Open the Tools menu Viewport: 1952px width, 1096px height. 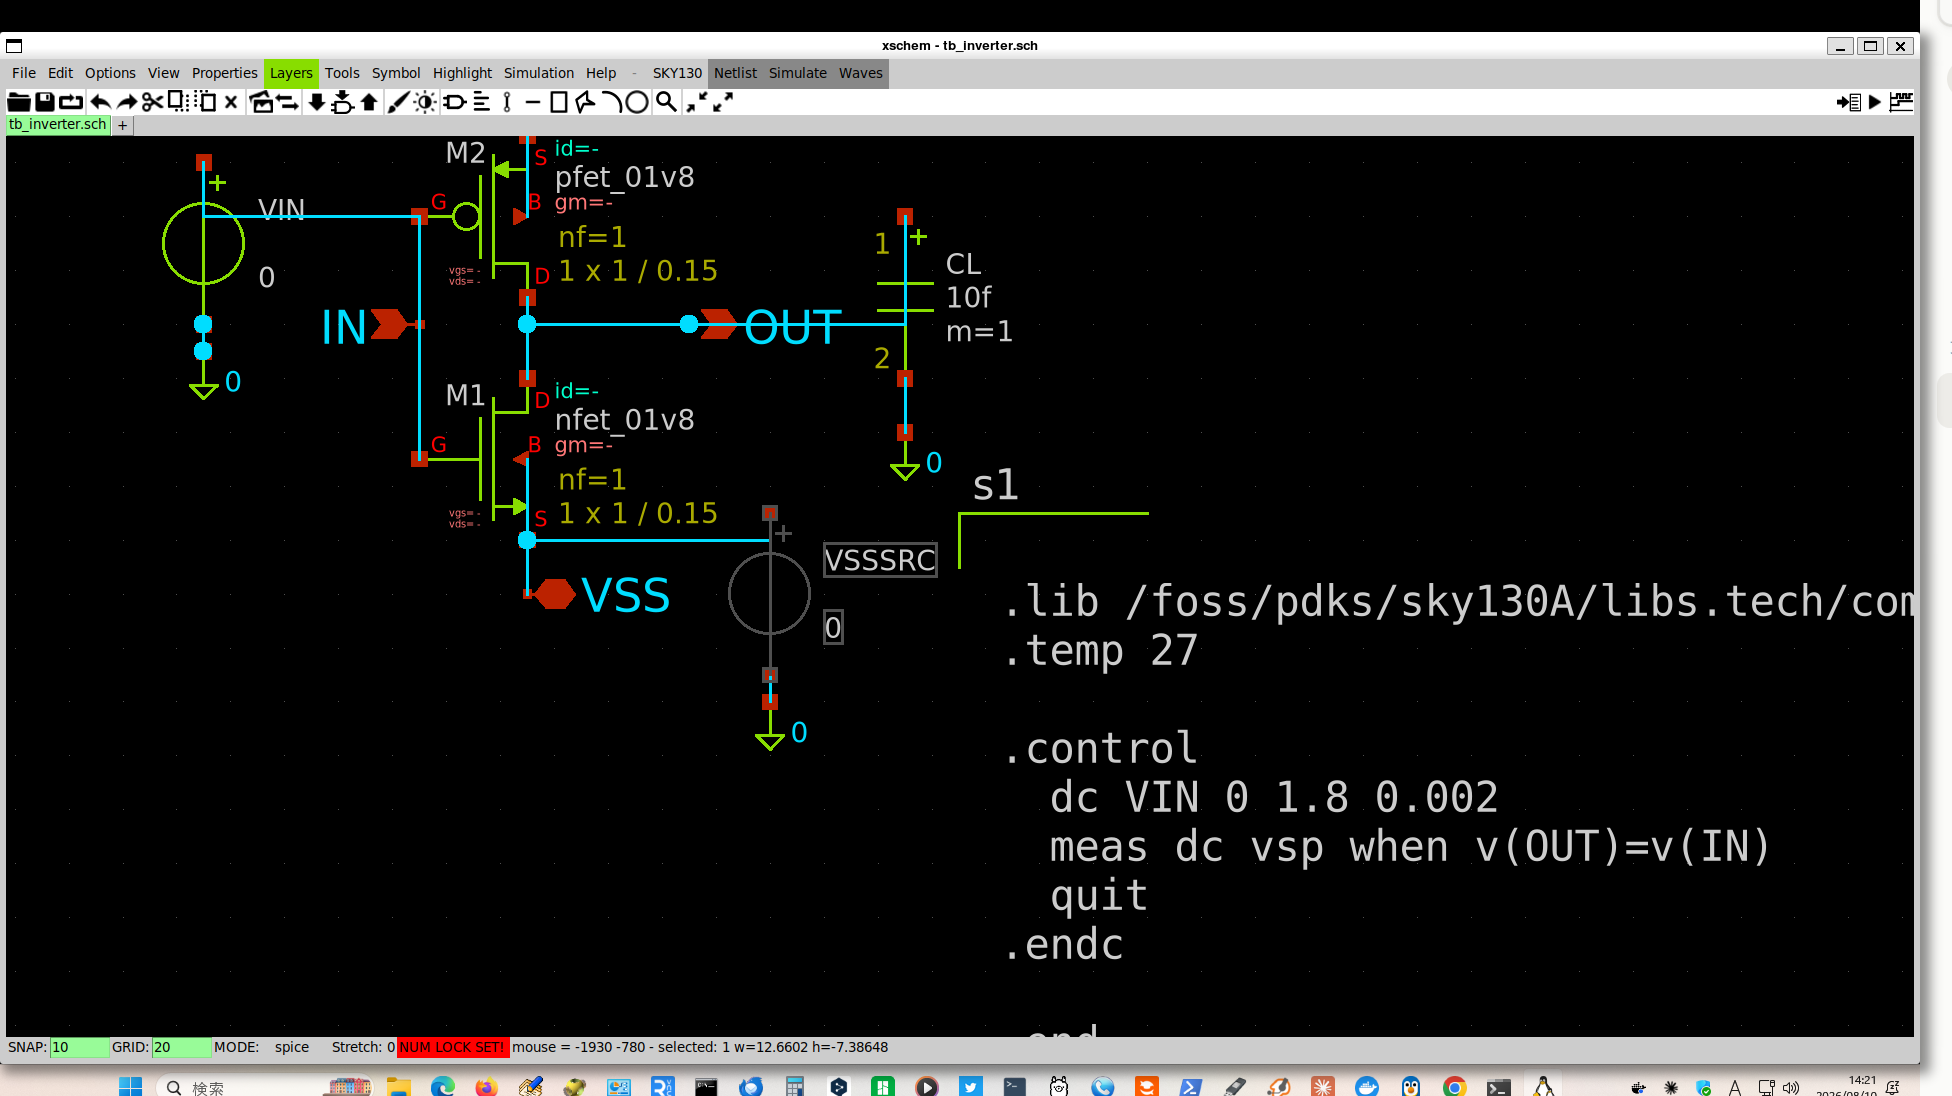pos(342,73)
